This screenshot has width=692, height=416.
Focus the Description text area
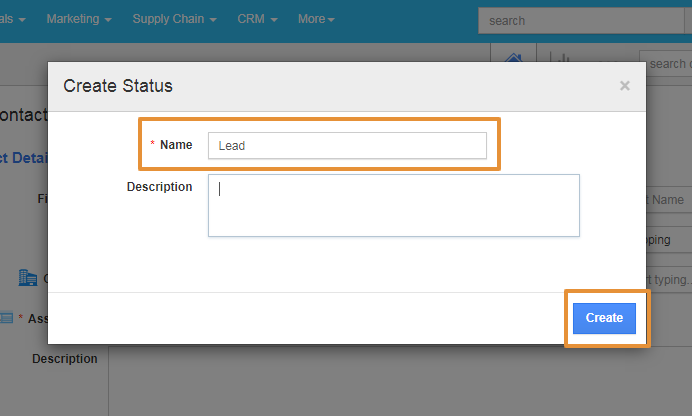tap(393, 206)
